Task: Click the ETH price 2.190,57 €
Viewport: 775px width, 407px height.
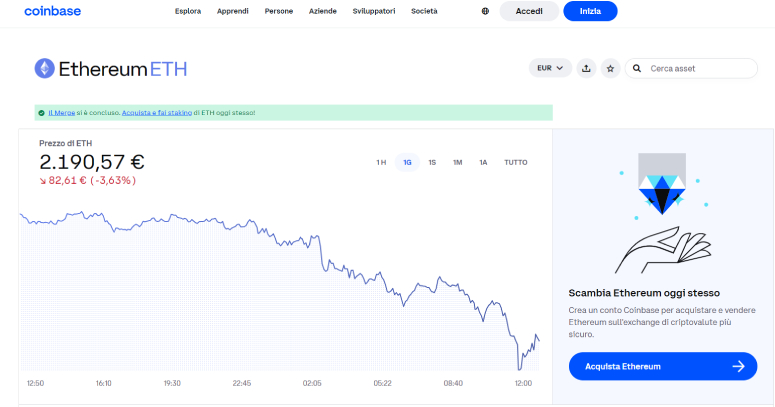Action: click(92, 162)
